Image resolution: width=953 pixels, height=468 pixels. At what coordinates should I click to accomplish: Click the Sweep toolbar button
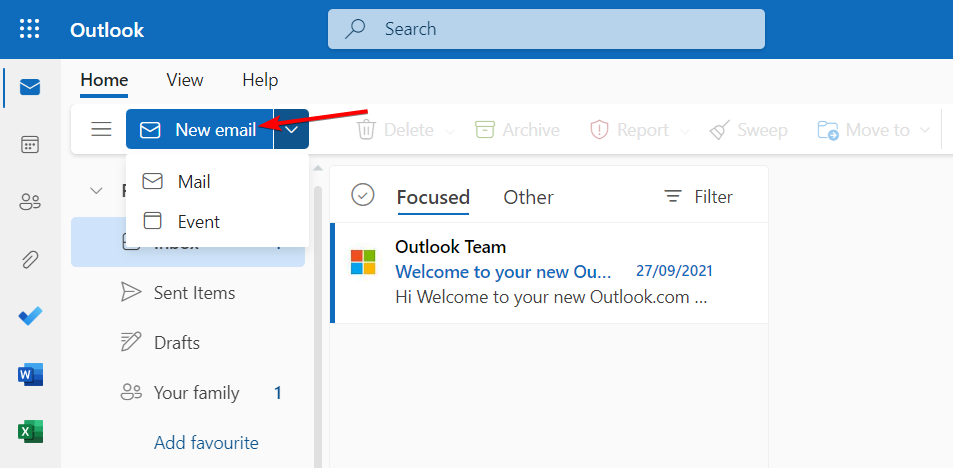[x=749, y=129]
